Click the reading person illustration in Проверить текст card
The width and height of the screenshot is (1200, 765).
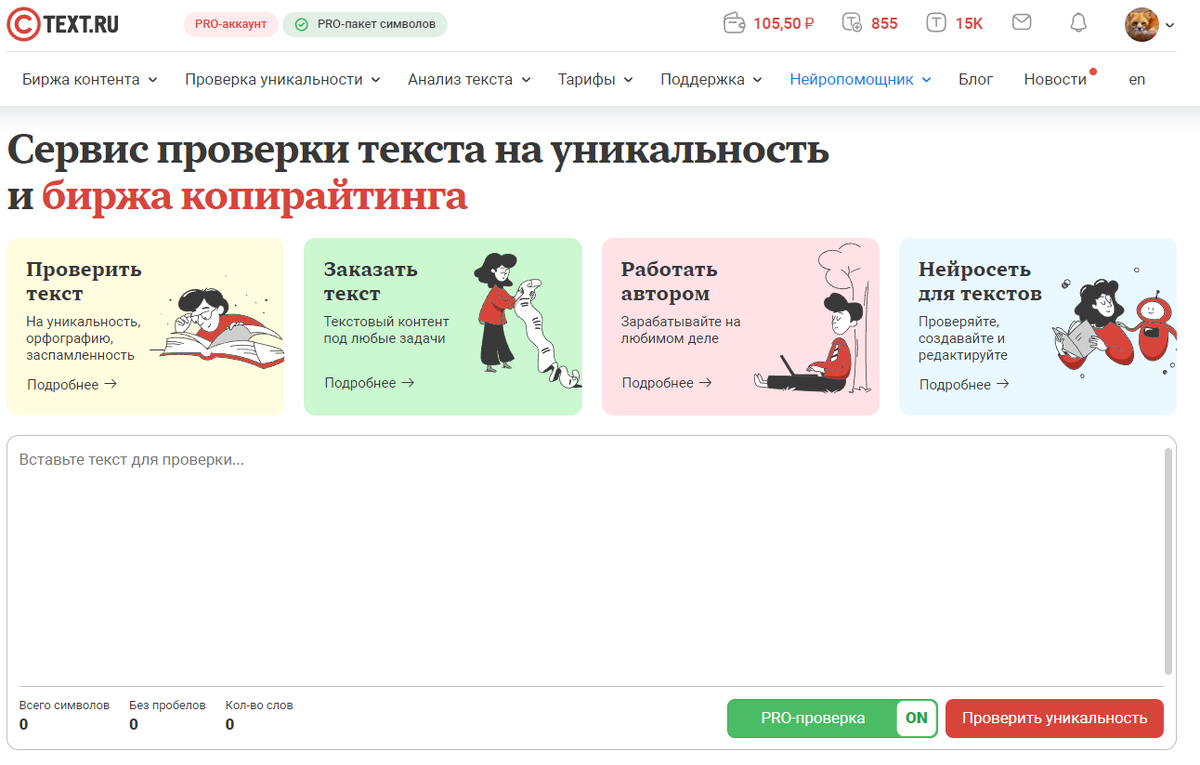(x=215, y=324)
